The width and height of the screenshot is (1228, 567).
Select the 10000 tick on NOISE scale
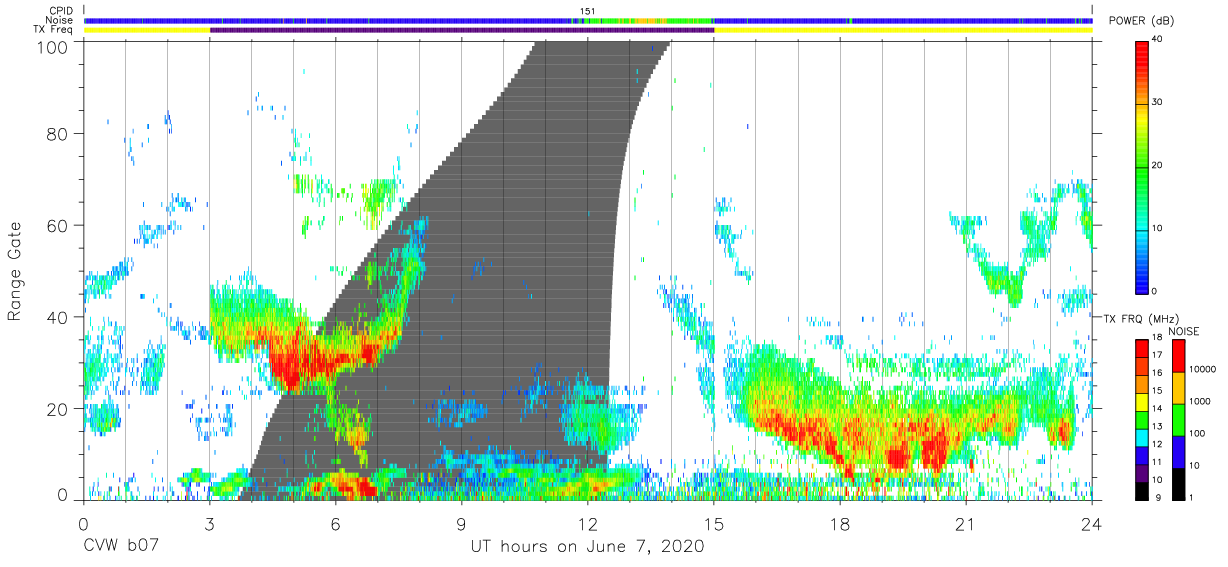[1202, 368]
